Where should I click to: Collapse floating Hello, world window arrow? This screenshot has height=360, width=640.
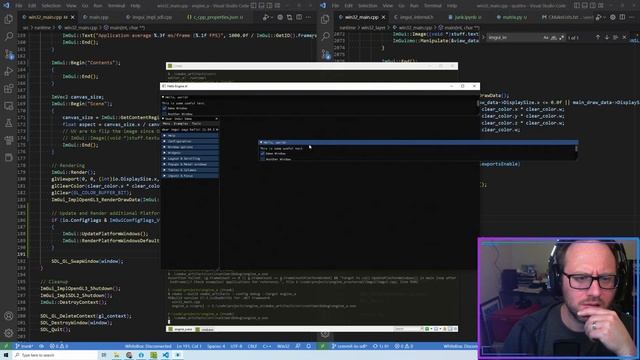coord(261,142)
